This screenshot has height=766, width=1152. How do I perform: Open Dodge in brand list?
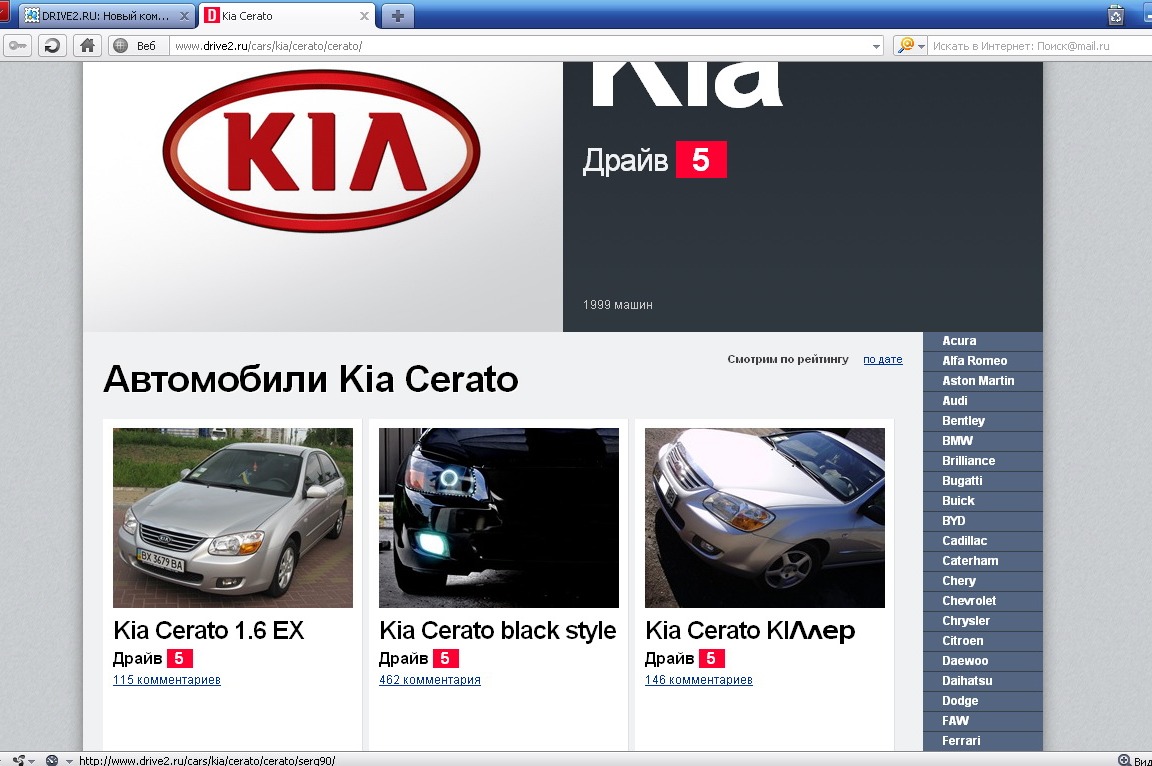pyautogui.click(x=982, y=701)
